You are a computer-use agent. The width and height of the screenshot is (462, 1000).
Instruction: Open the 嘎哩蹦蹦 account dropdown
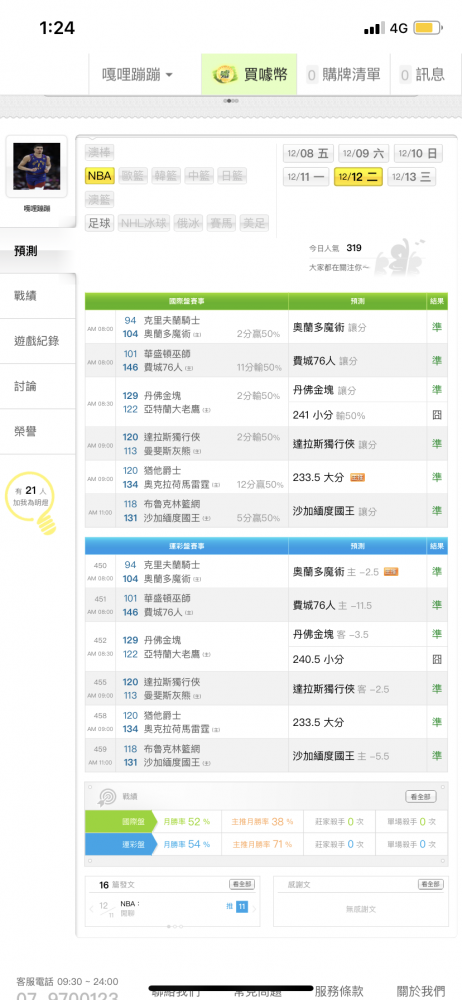(137, 75)
